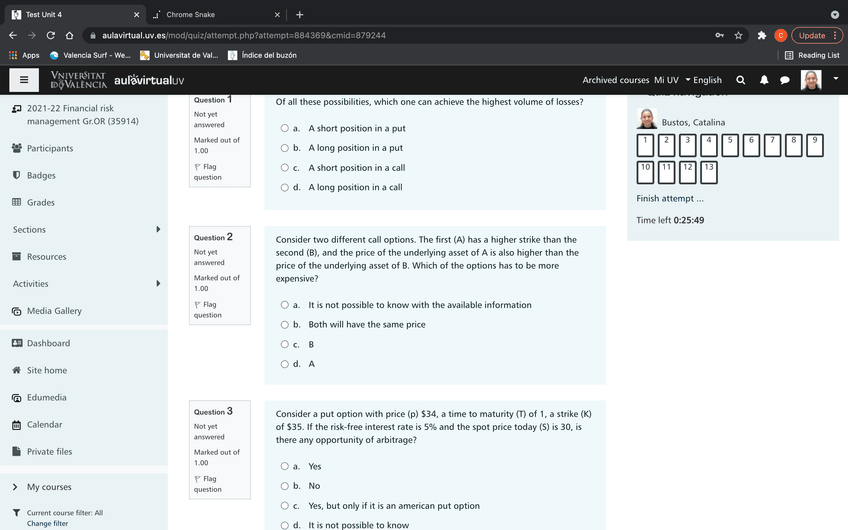848x530 pixels.
Task: Click the 'Finish attempt ...' link
Action: click(670, 198)
